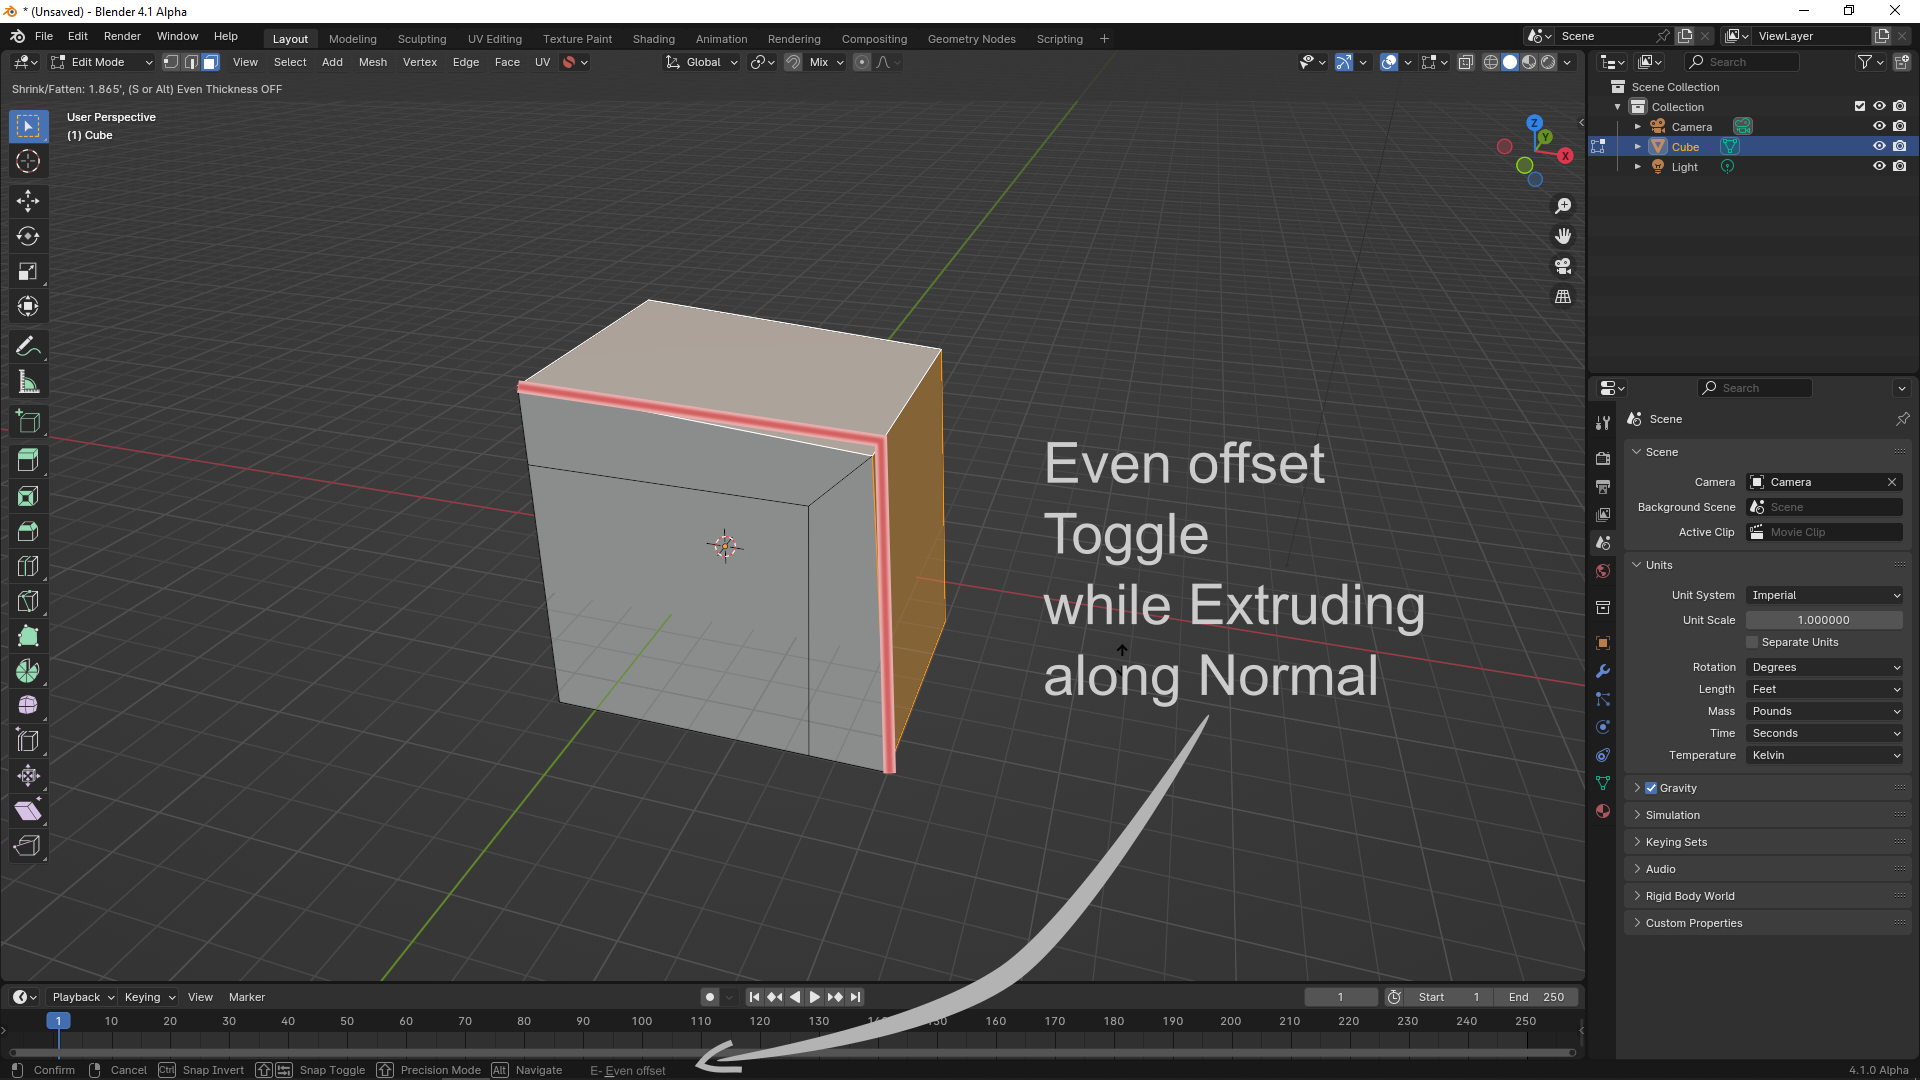The height and width of the screenshot is (1080, 1920).
Task: Open the Mesh menu
Action: click(372, 62)
